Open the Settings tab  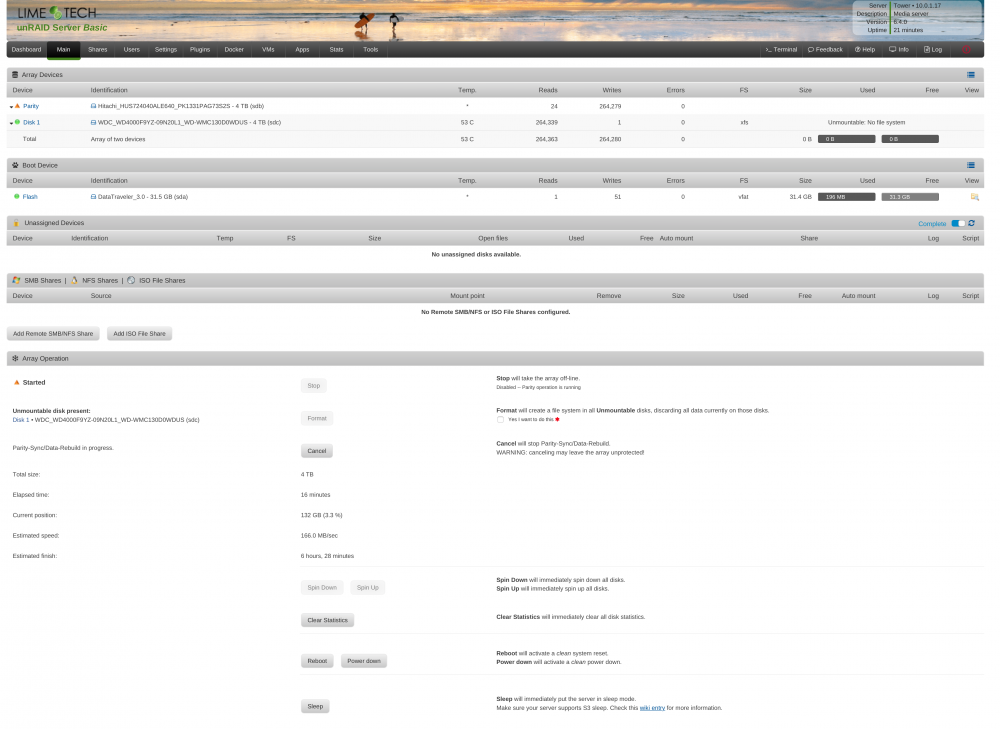(x=166, y=49)
